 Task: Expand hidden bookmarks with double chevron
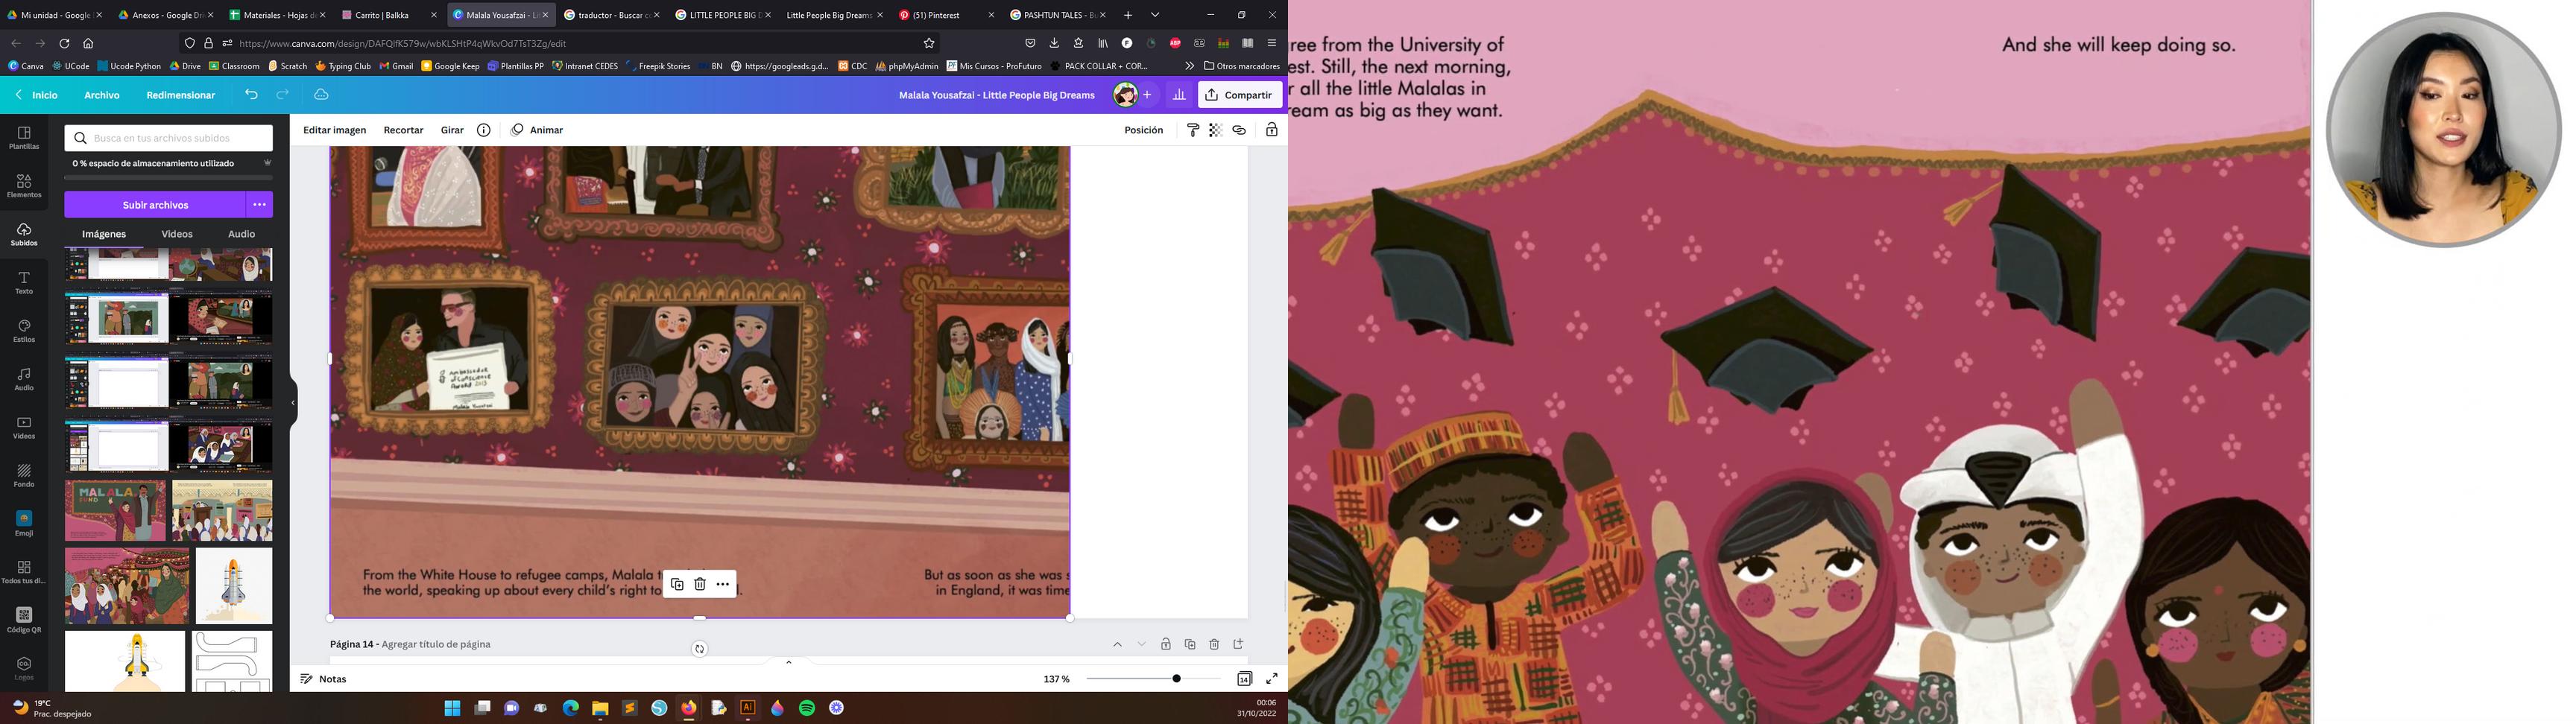[x=1189, y=66]
